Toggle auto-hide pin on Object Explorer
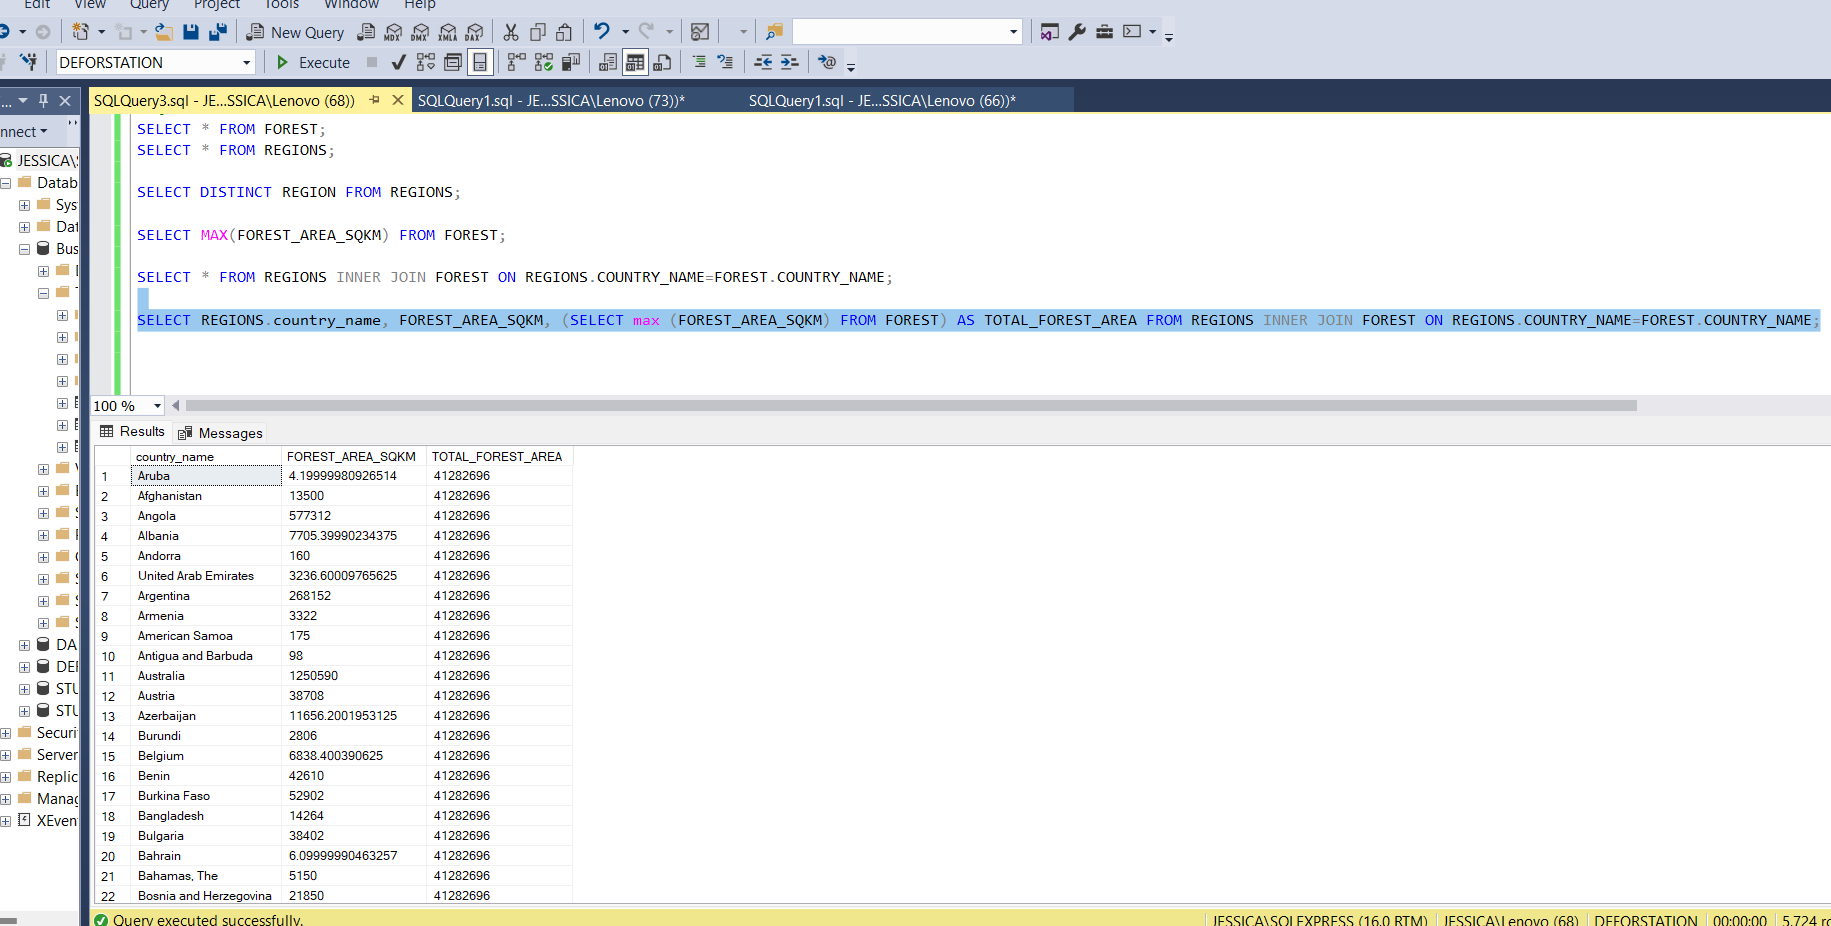 [43, 100]
